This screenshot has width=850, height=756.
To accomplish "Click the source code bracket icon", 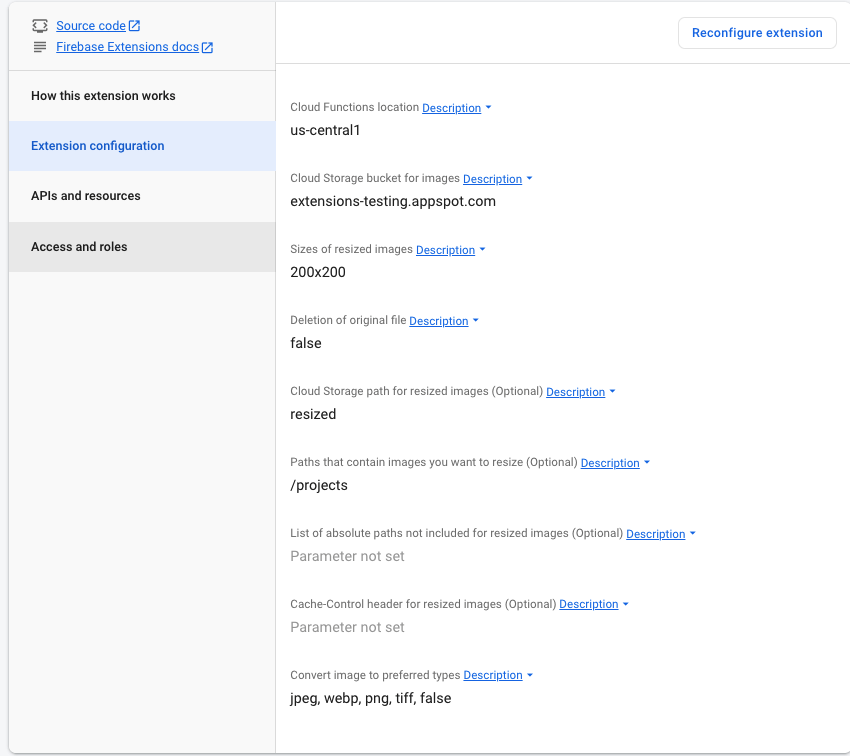I will [40, 25].
